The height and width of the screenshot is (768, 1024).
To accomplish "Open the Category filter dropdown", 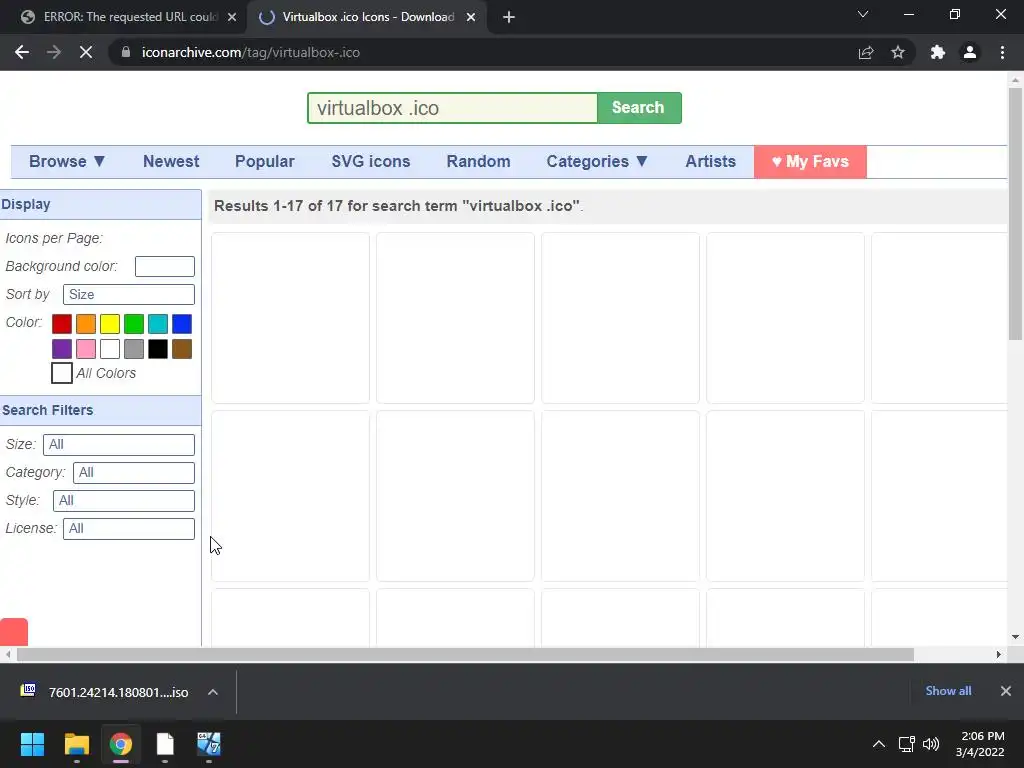I will [x=134, y=473].
